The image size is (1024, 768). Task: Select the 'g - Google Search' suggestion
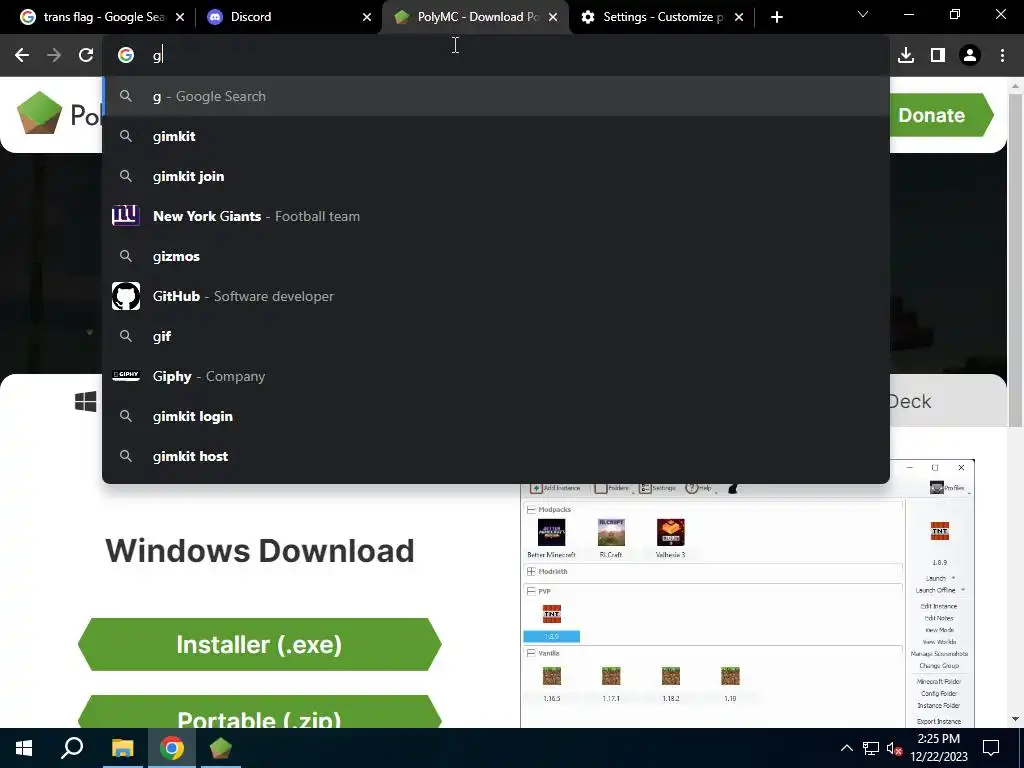pyautogui.click(x=496, y=96)
